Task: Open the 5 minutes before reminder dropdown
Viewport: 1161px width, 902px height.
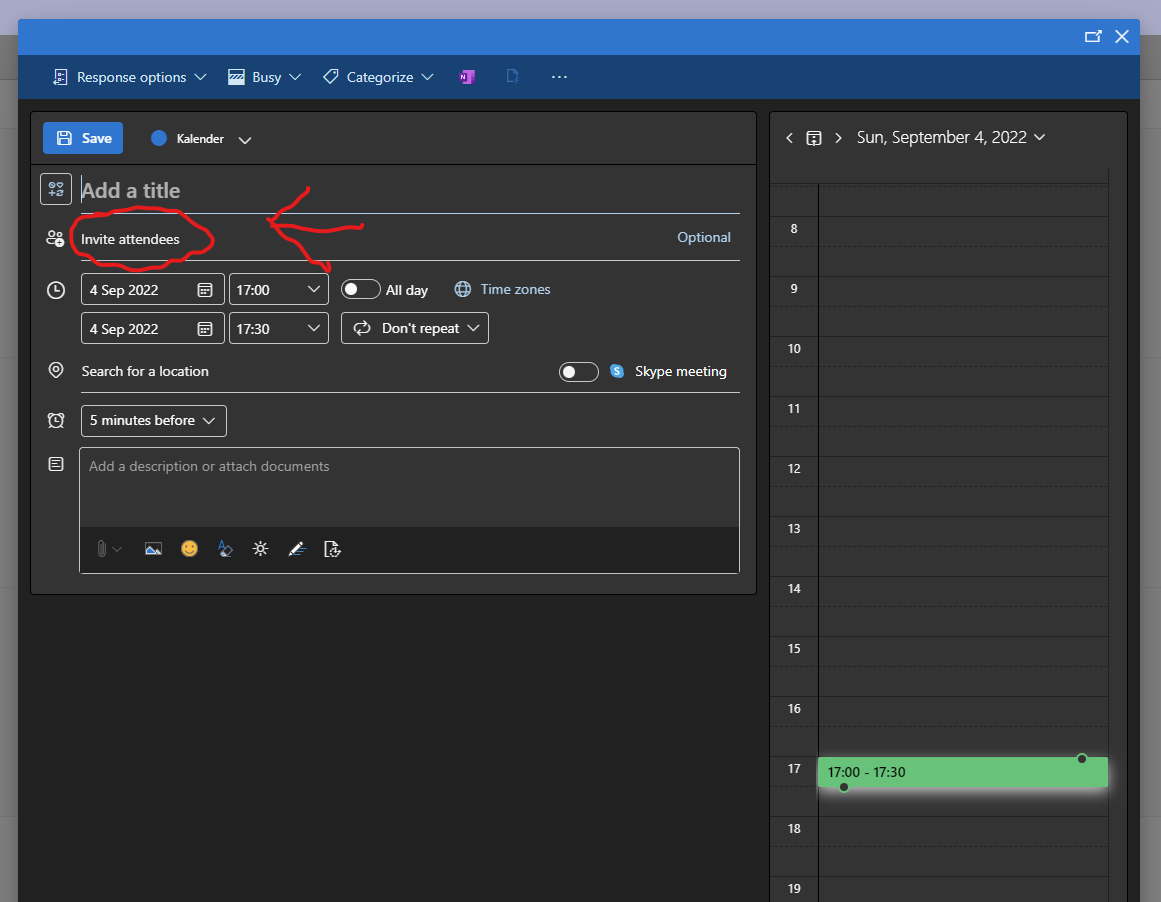Action: tap(154, 421)
